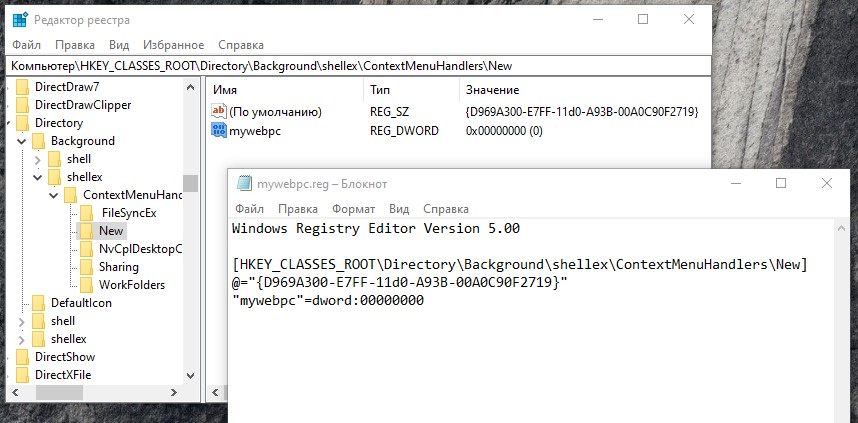
Task: Open the Файл menu in Registry Editor
Action: [26, 45]
